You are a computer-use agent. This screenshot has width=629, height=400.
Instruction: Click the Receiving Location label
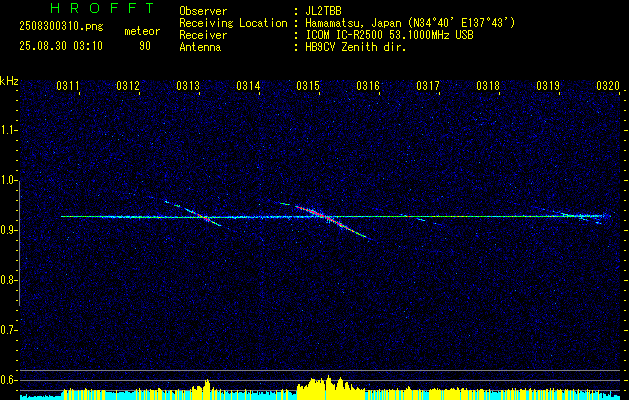point(233,23)
